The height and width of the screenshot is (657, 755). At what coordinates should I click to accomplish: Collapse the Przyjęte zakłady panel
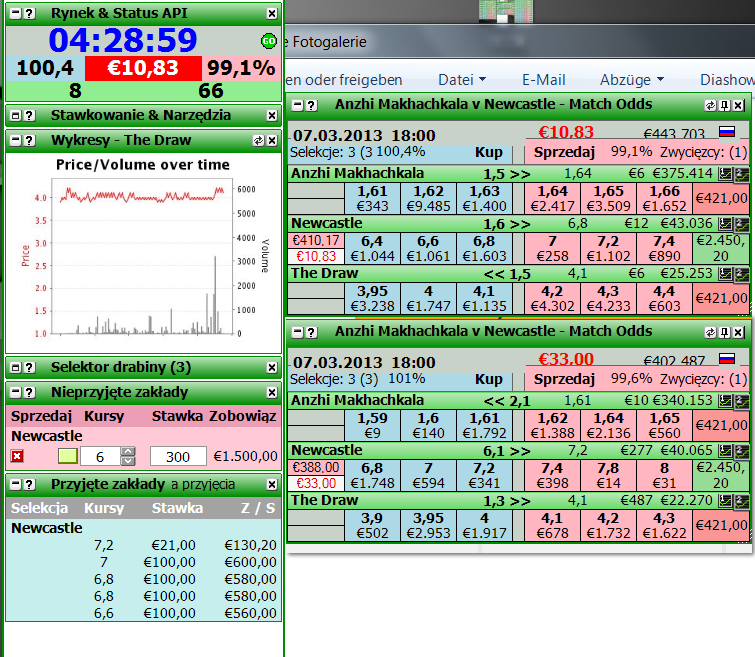pyautogui.click(x=15, y=485)
